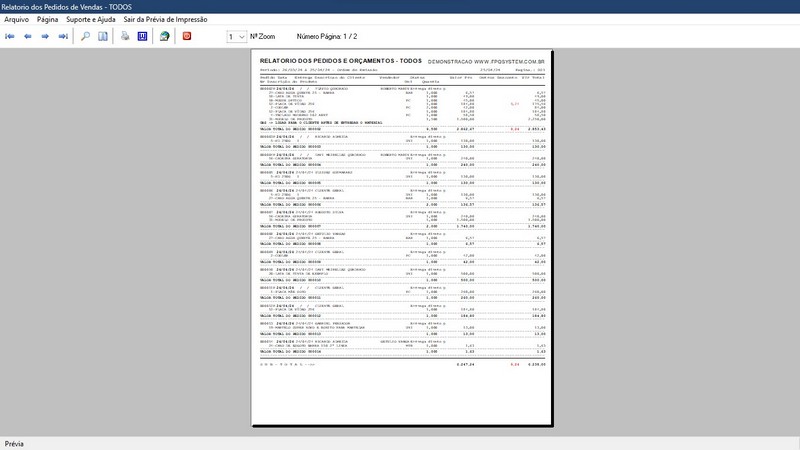Open the Página menu

[47, 19]
